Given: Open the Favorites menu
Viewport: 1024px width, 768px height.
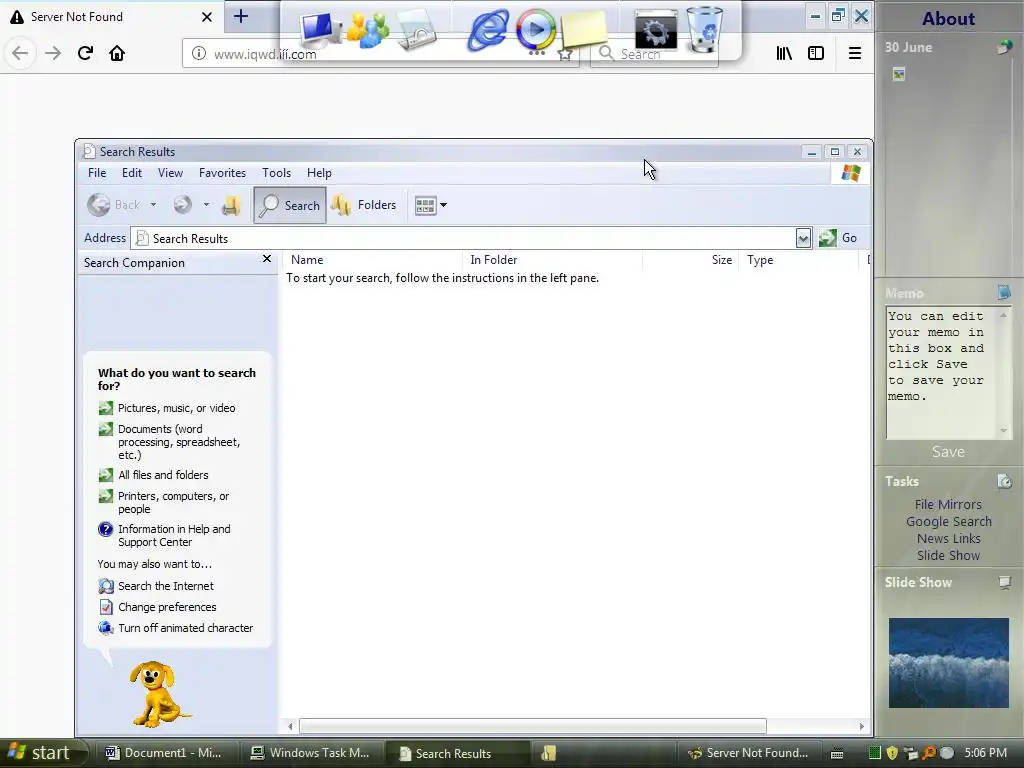Looking at the screenshot, I should point(222,173).
